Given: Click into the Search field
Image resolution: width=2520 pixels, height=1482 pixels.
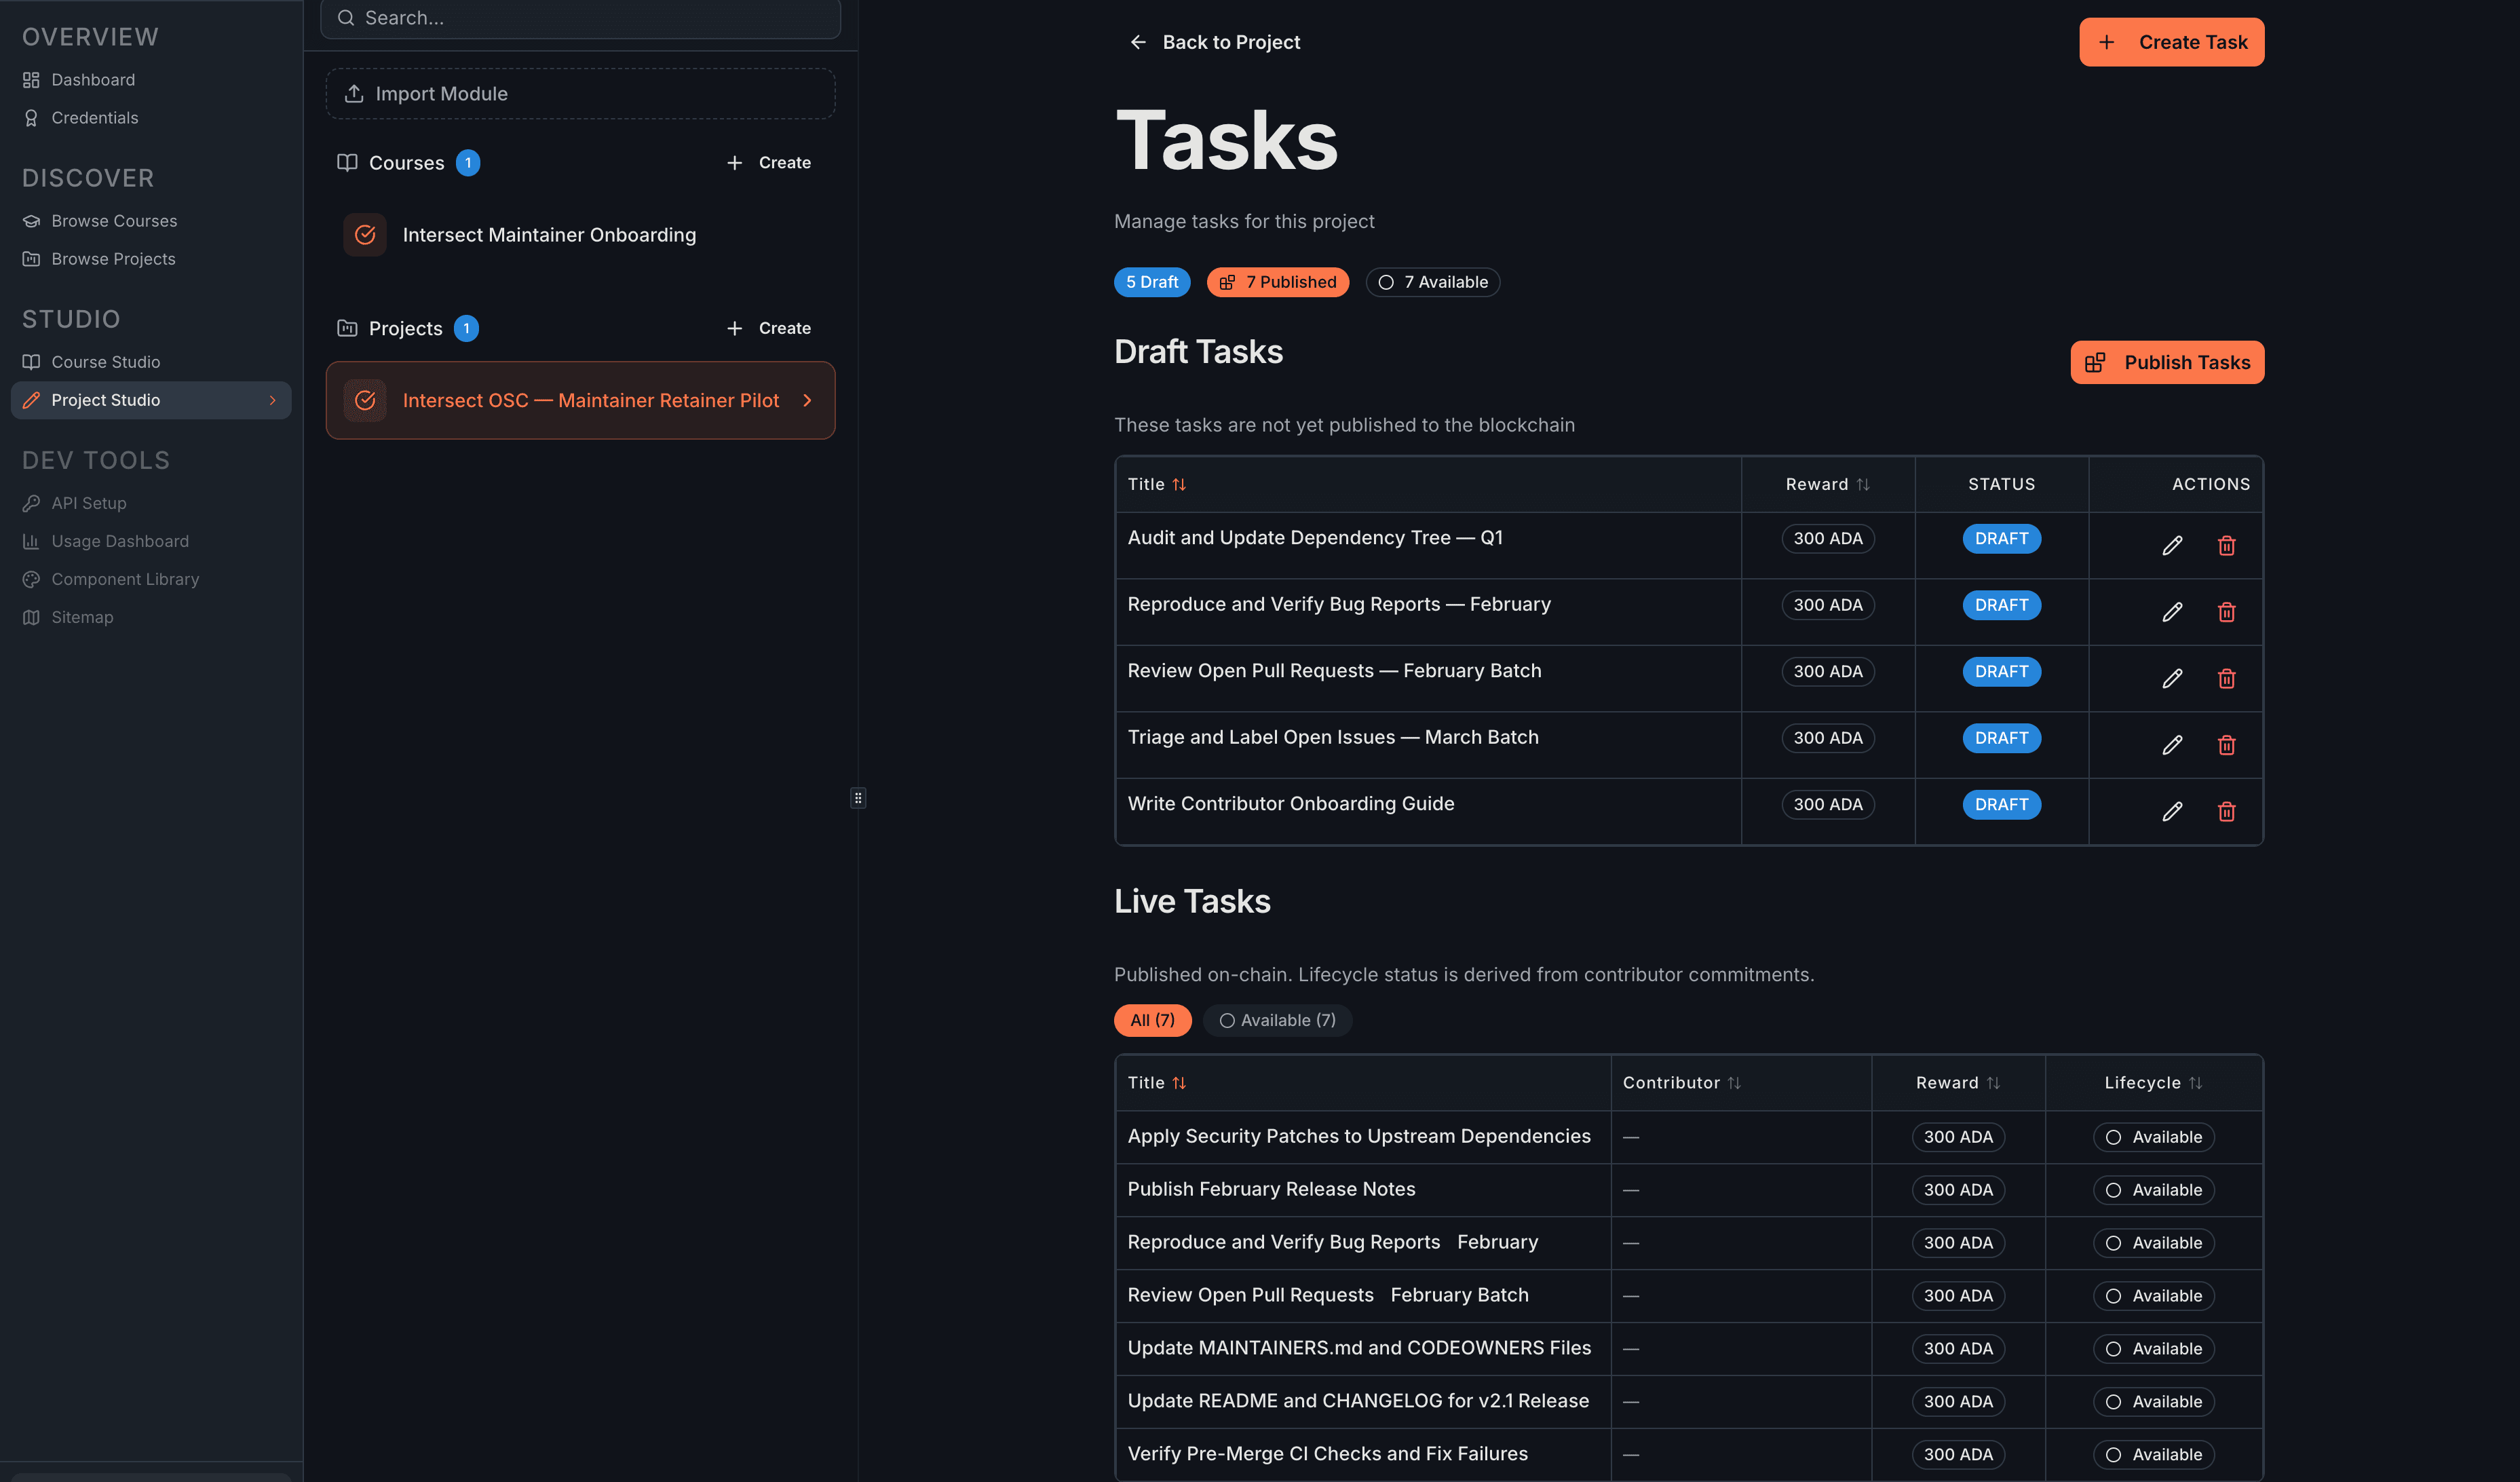Looking at the screenshot, I should [580, 17].
